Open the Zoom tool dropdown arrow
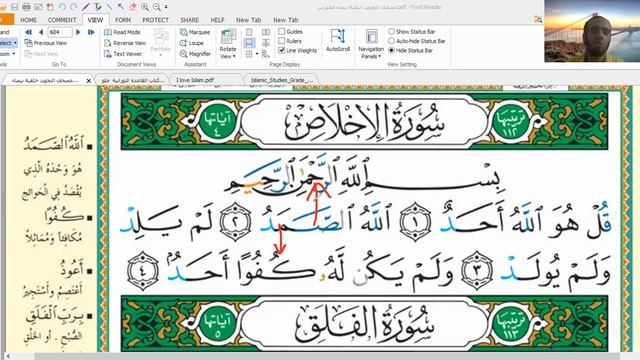Screen dimensions: 640x360 coord(14,53)
